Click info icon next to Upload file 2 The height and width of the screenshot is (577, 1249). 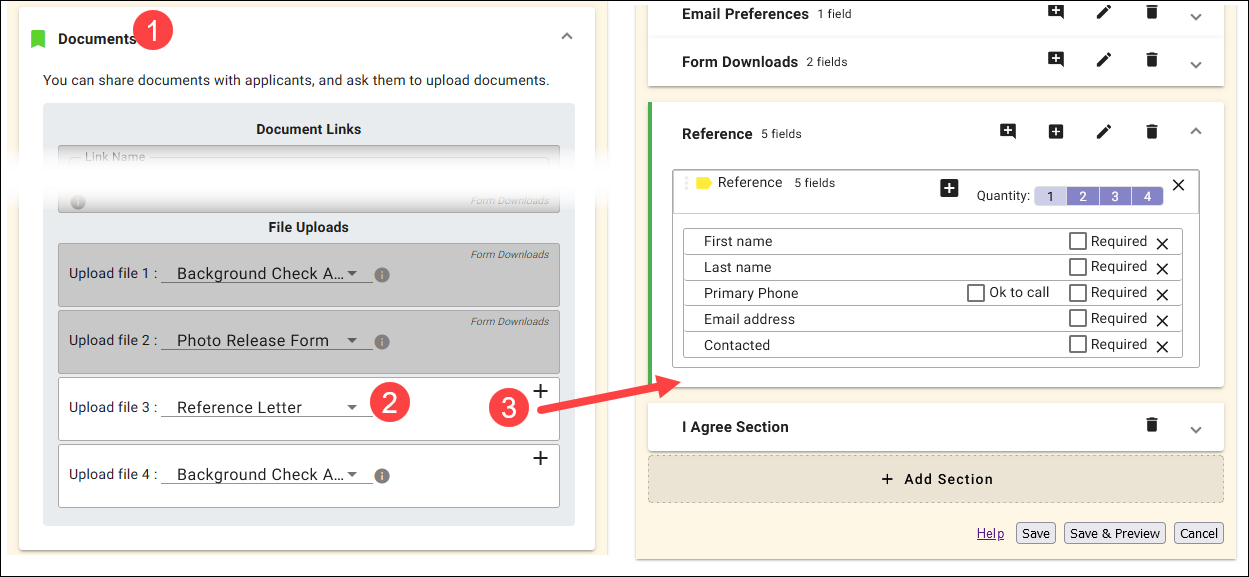click(381, 342)
